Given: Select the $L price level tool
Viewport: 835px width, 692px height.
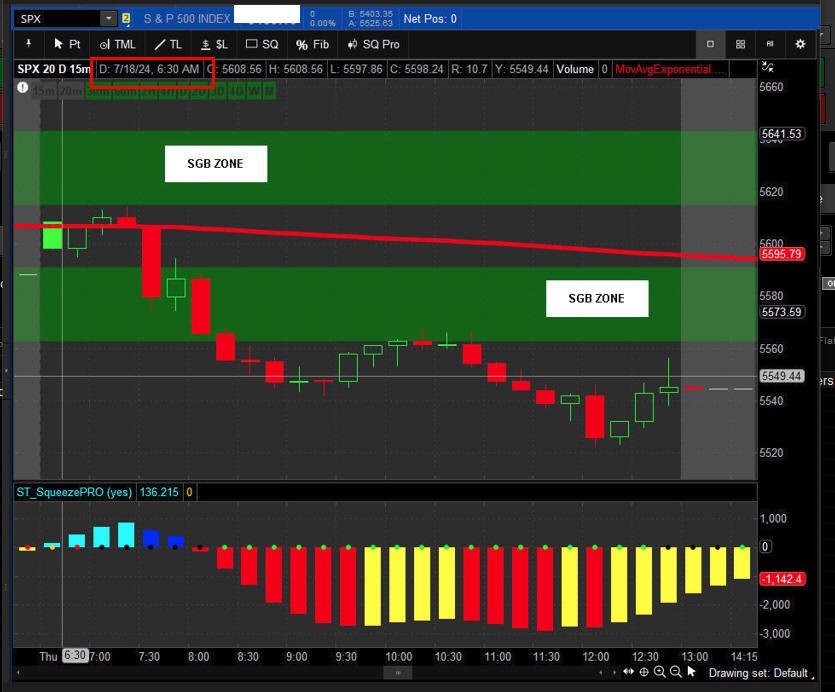Looking at the screenshot, I should coord(214,44).
